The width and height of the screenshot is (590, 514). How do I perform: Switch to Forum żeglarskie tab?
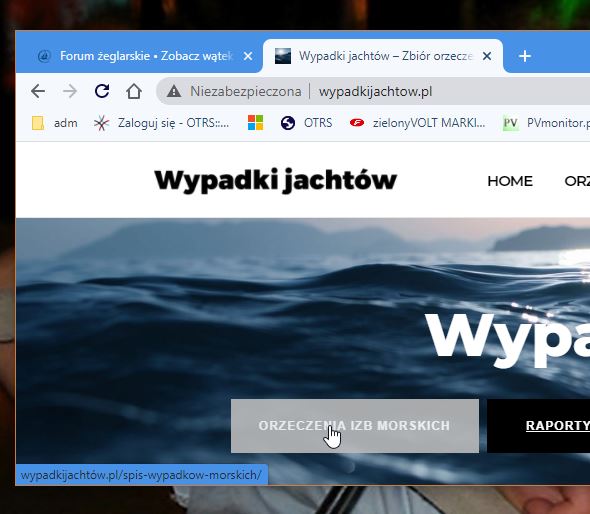[138, 56]
